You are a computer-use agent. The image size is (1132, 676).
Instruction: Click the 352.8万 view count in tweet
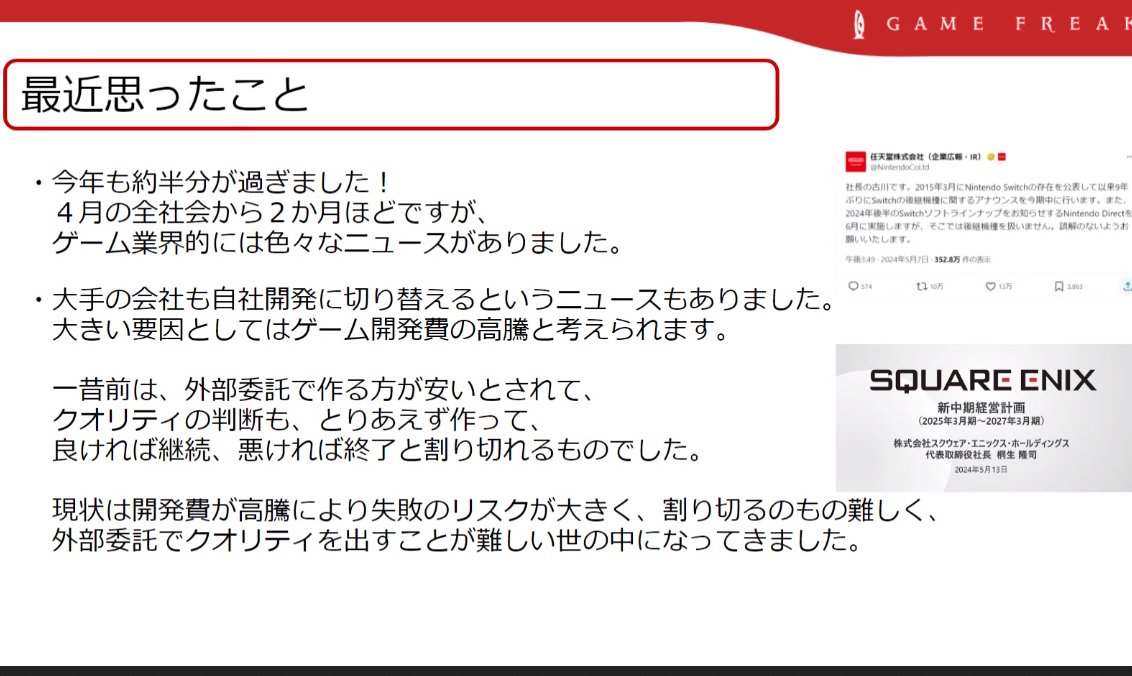tap(946, 259)
